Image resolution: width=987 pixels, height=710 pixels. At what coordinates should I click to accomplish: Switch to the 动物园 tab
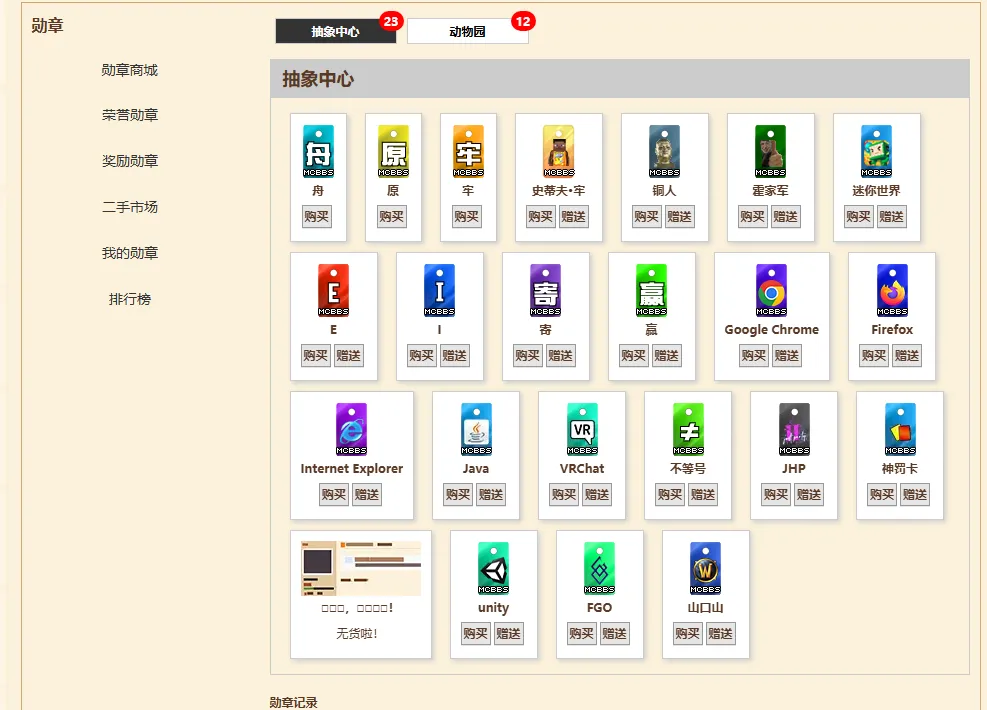click(468, 31)
